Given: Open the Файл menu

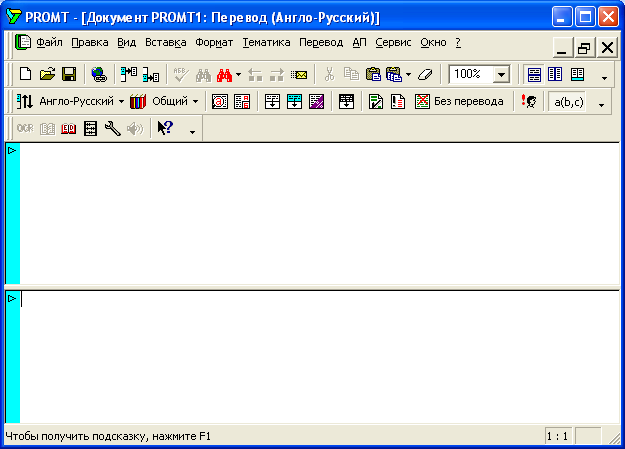Looking at the screenshot, I should [x=49, y=42].
